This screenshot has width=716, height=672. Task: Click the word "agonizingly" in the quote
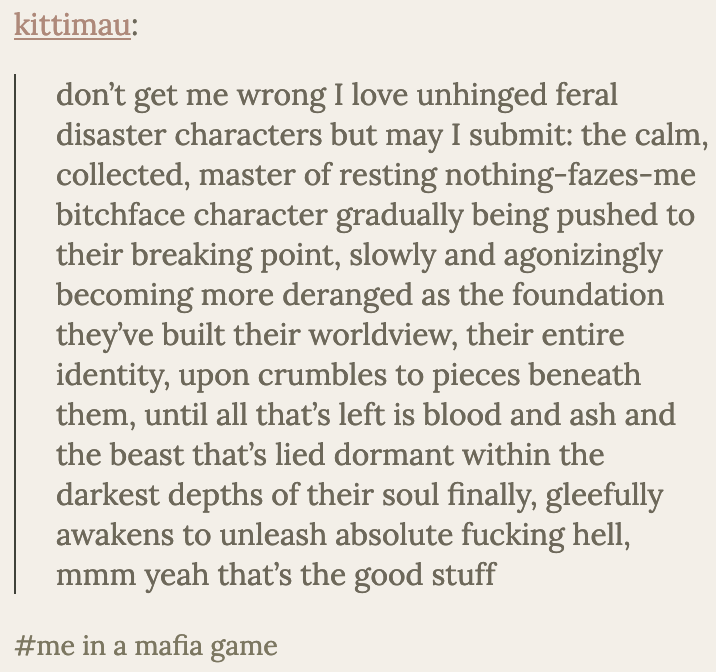[x=583, y=257]
